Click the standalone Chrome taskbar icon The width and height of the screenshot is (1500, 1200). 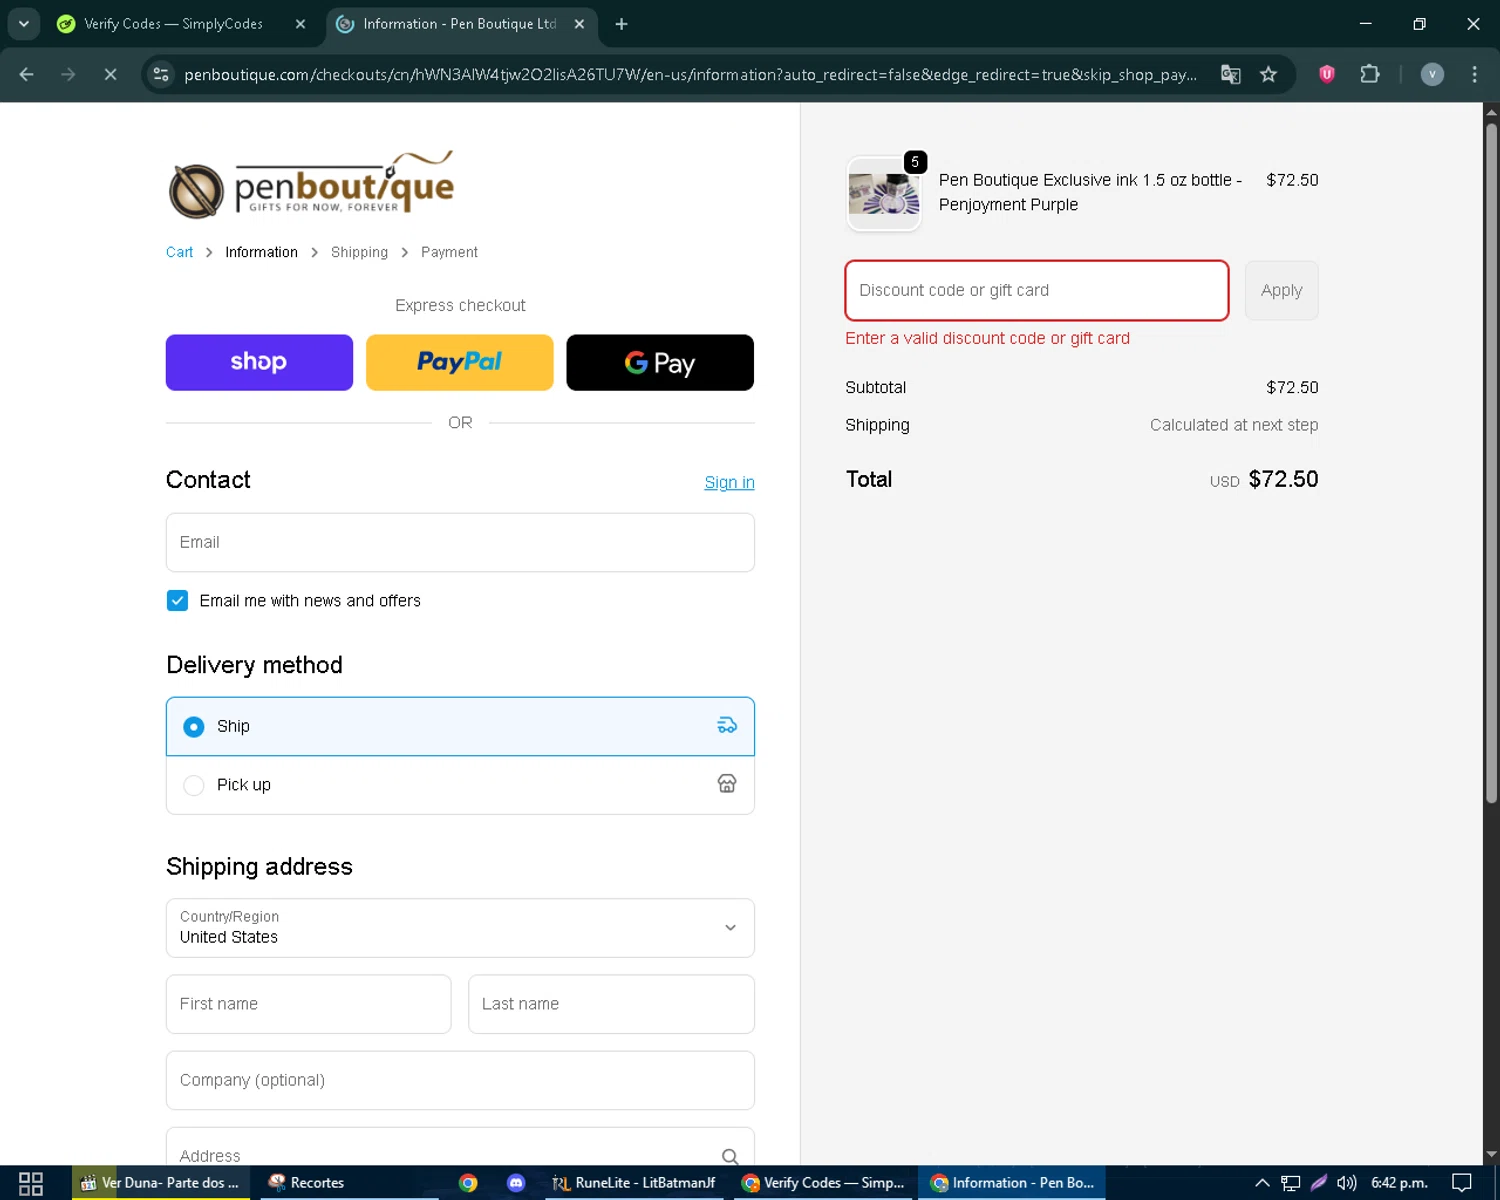tap(468, 1183)
